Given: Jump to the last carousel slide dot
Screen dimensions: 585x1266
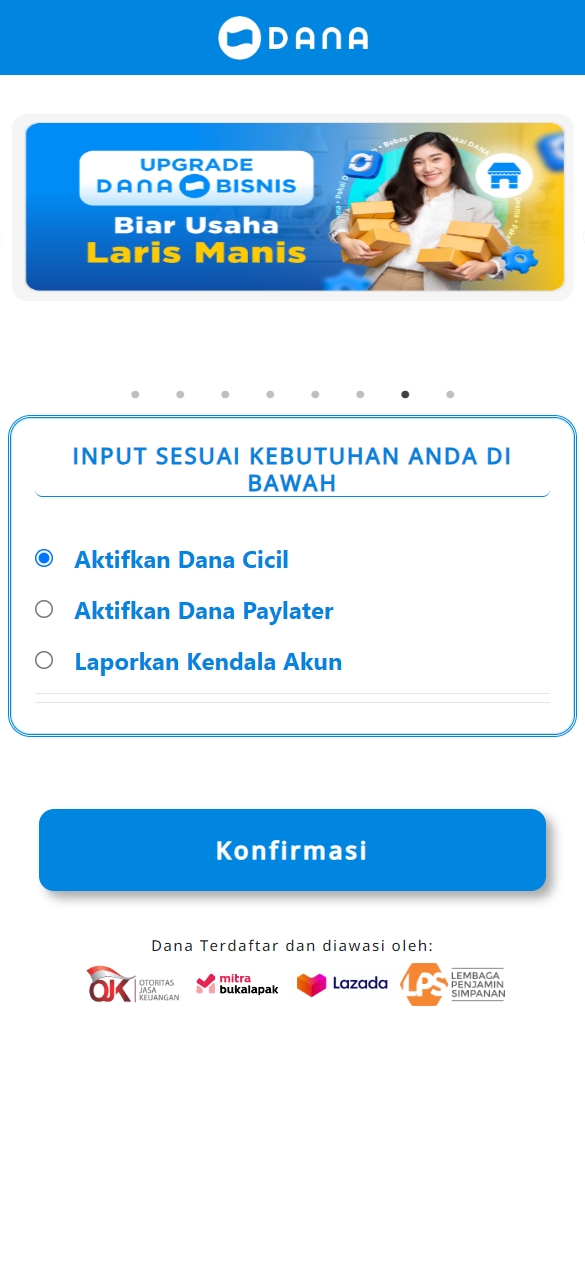Looking at the screenshot, I should click(x=450, y=394).
